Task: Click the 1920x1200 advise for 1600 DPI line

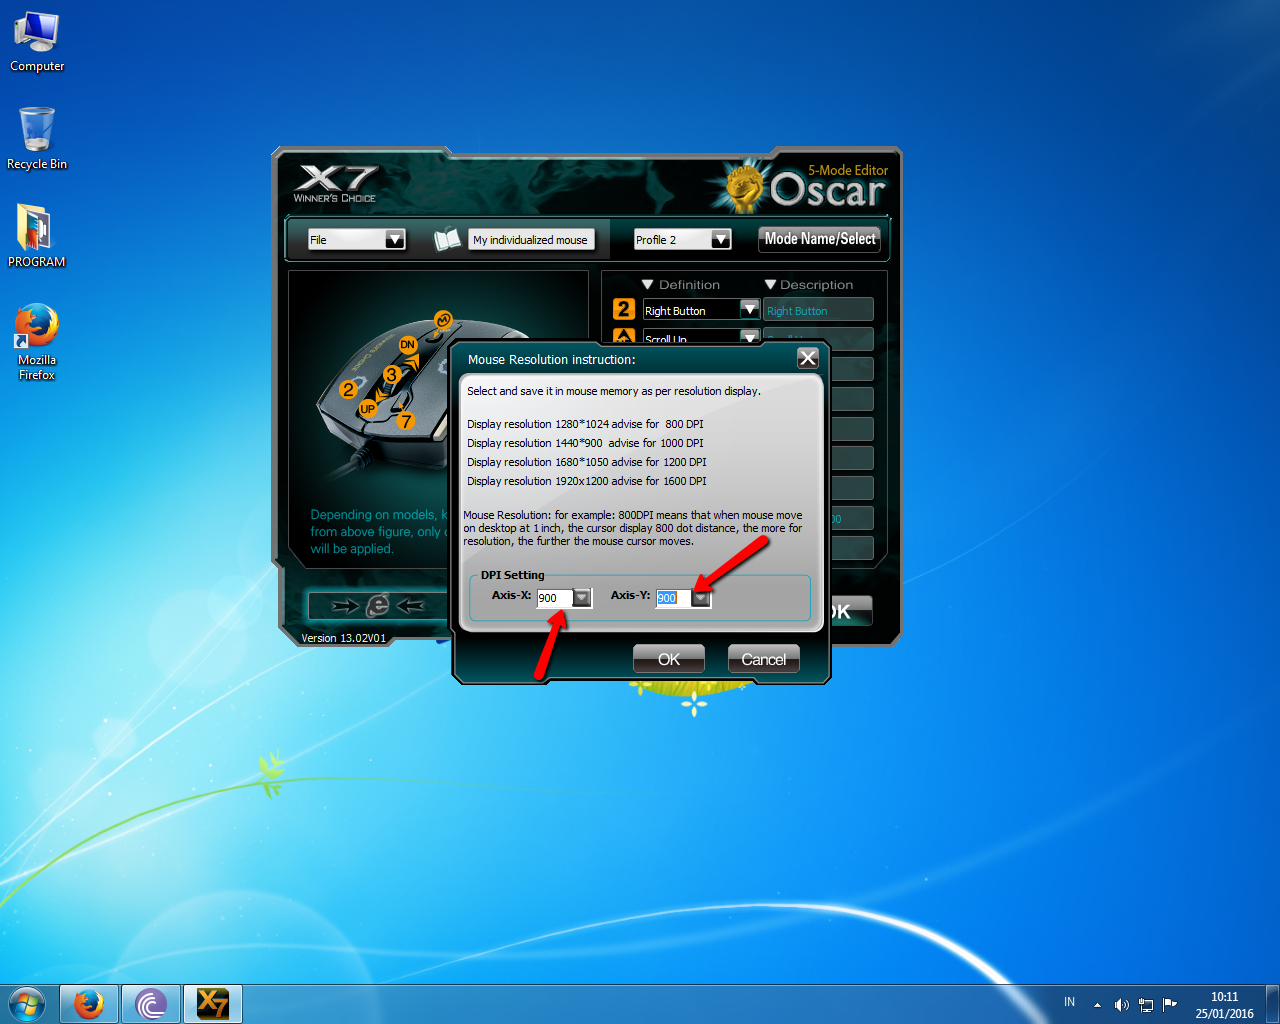Action: [x=586, y=481]
